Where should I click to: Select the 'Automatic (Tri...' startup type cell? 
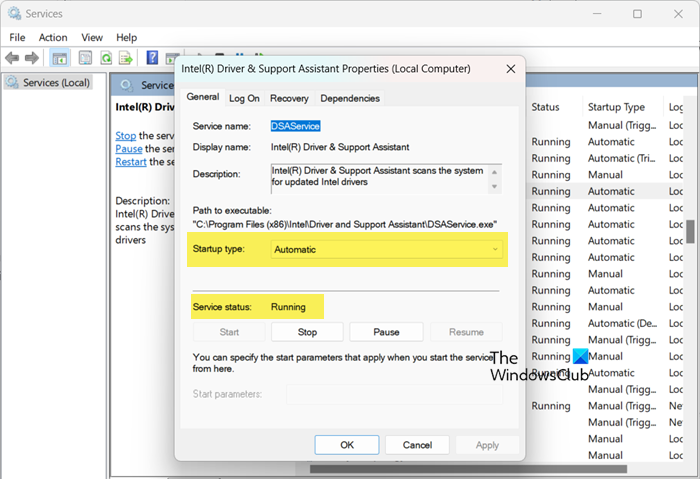[621, 158]
